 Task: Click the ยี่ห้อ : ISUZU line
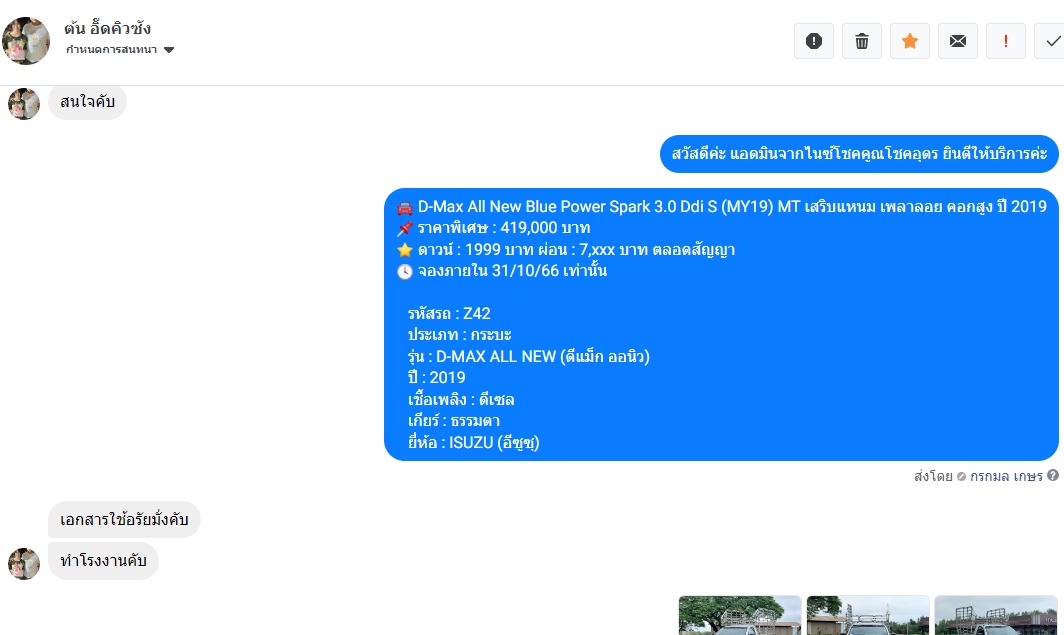click(x=474, y=443)
